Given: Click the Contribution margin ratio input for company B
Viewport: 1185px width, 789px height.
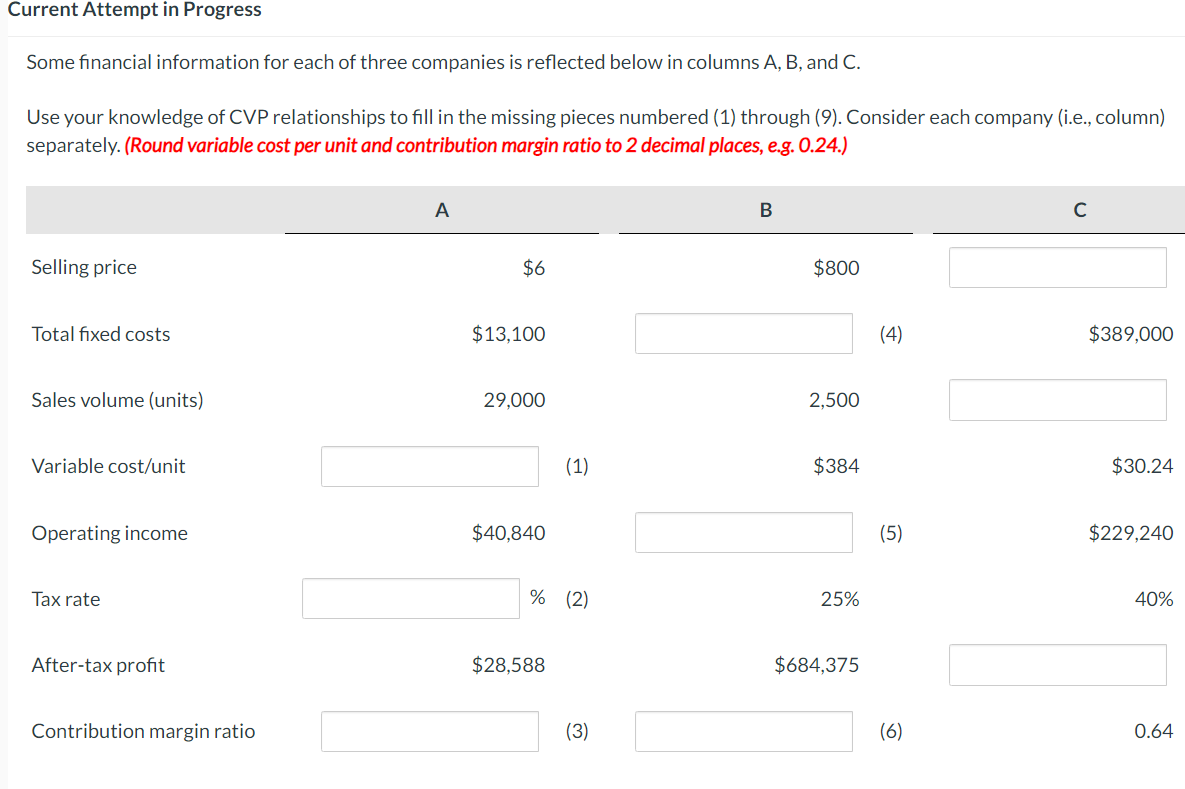Looking at the screenshot, I should [x=743, y=731].
